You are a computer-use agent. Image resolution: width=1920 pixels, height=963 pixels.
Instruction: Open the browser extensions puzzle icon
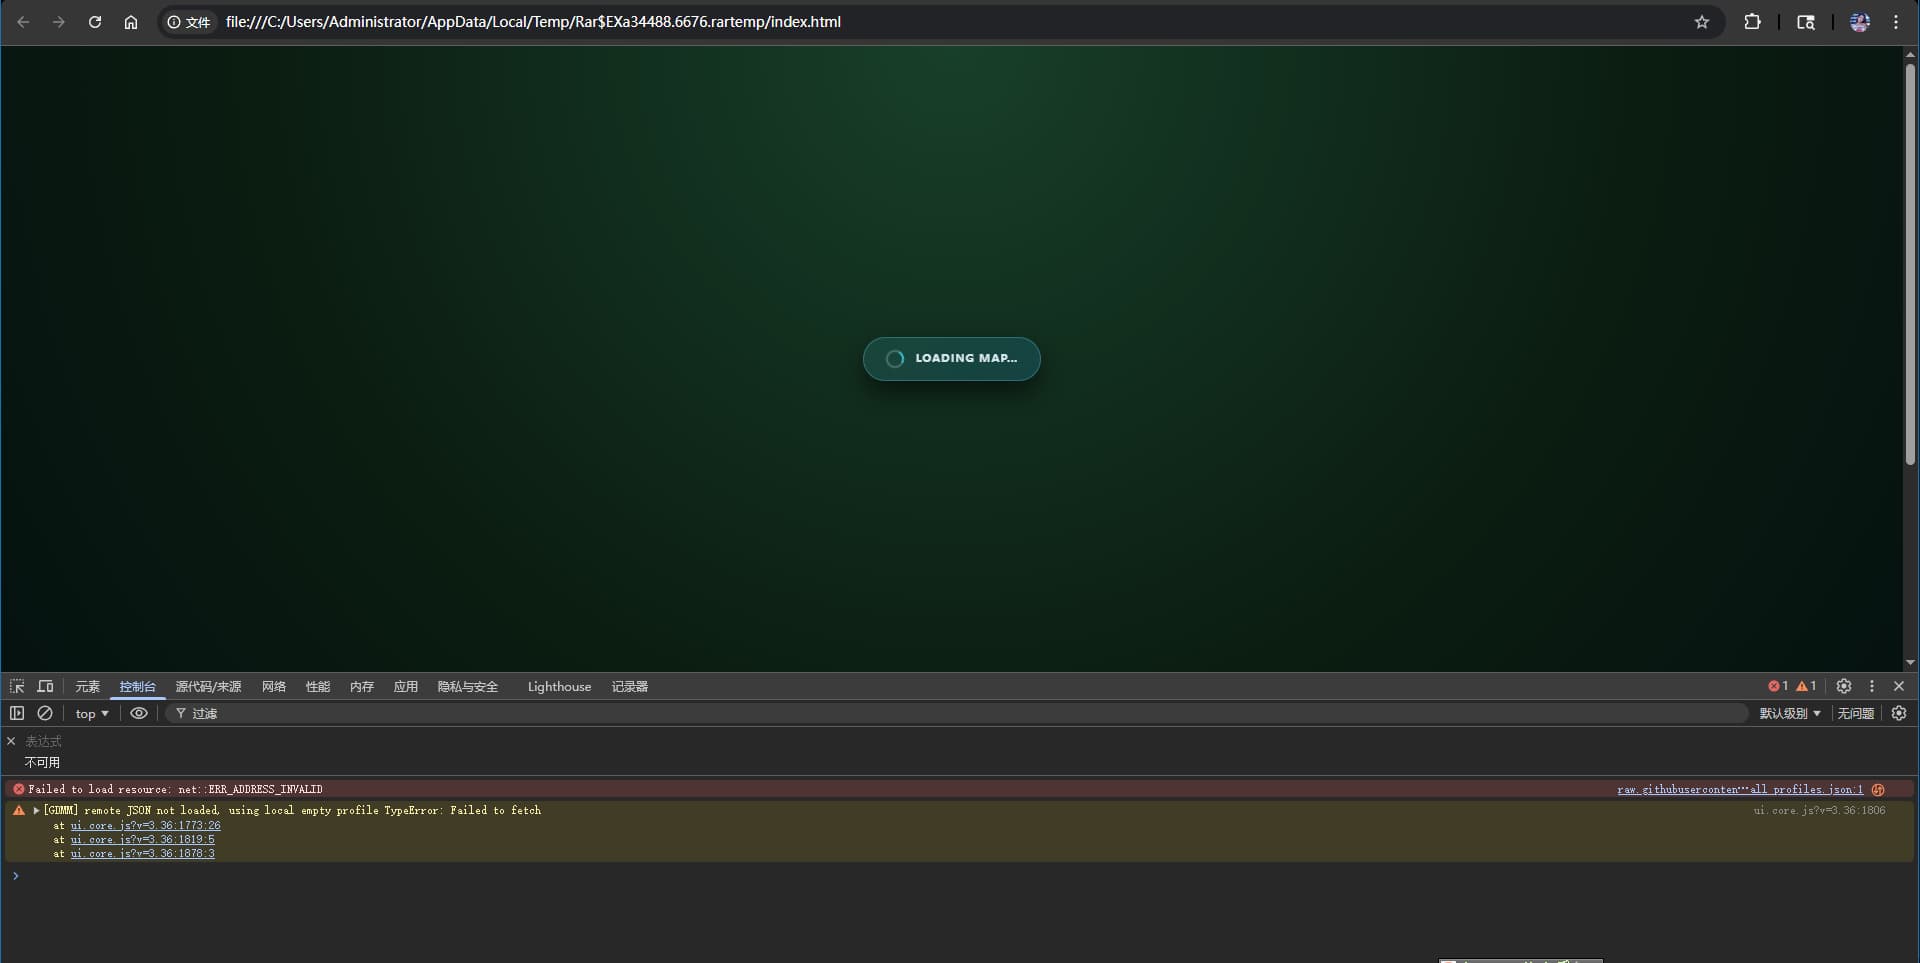pos(1752,22)
